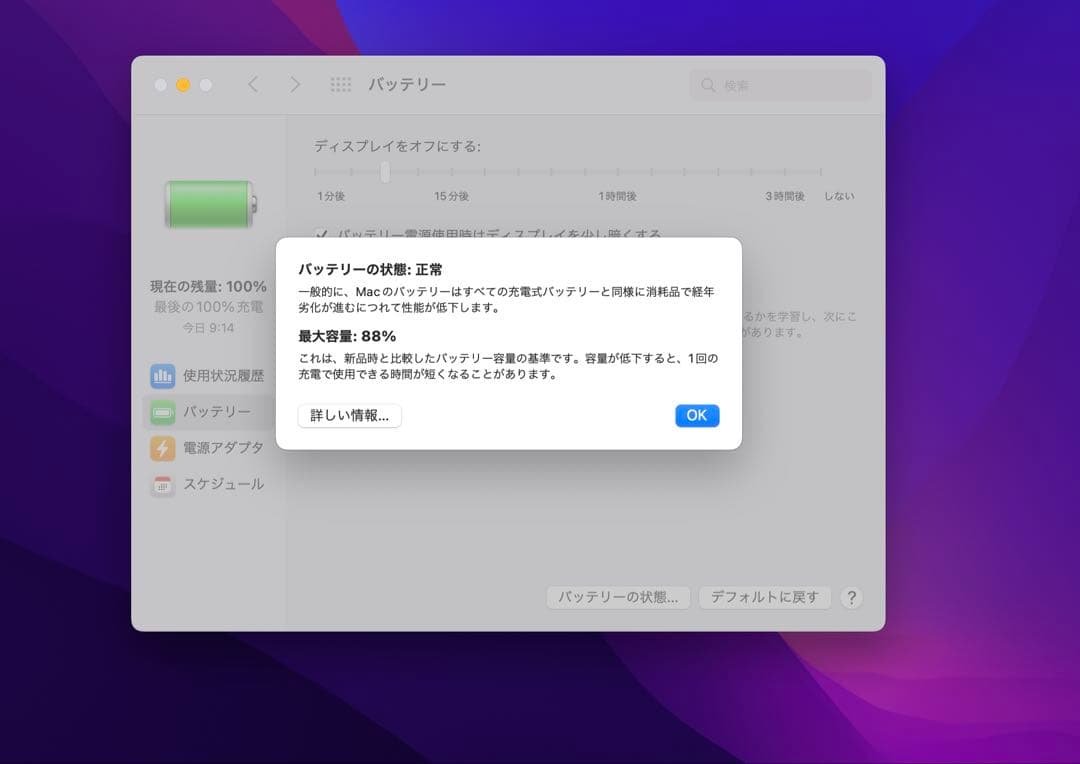This screenshot has height=764, width=1080.
Task: Click the magnifying glass icon in search bar
Action: coord(708,85)
